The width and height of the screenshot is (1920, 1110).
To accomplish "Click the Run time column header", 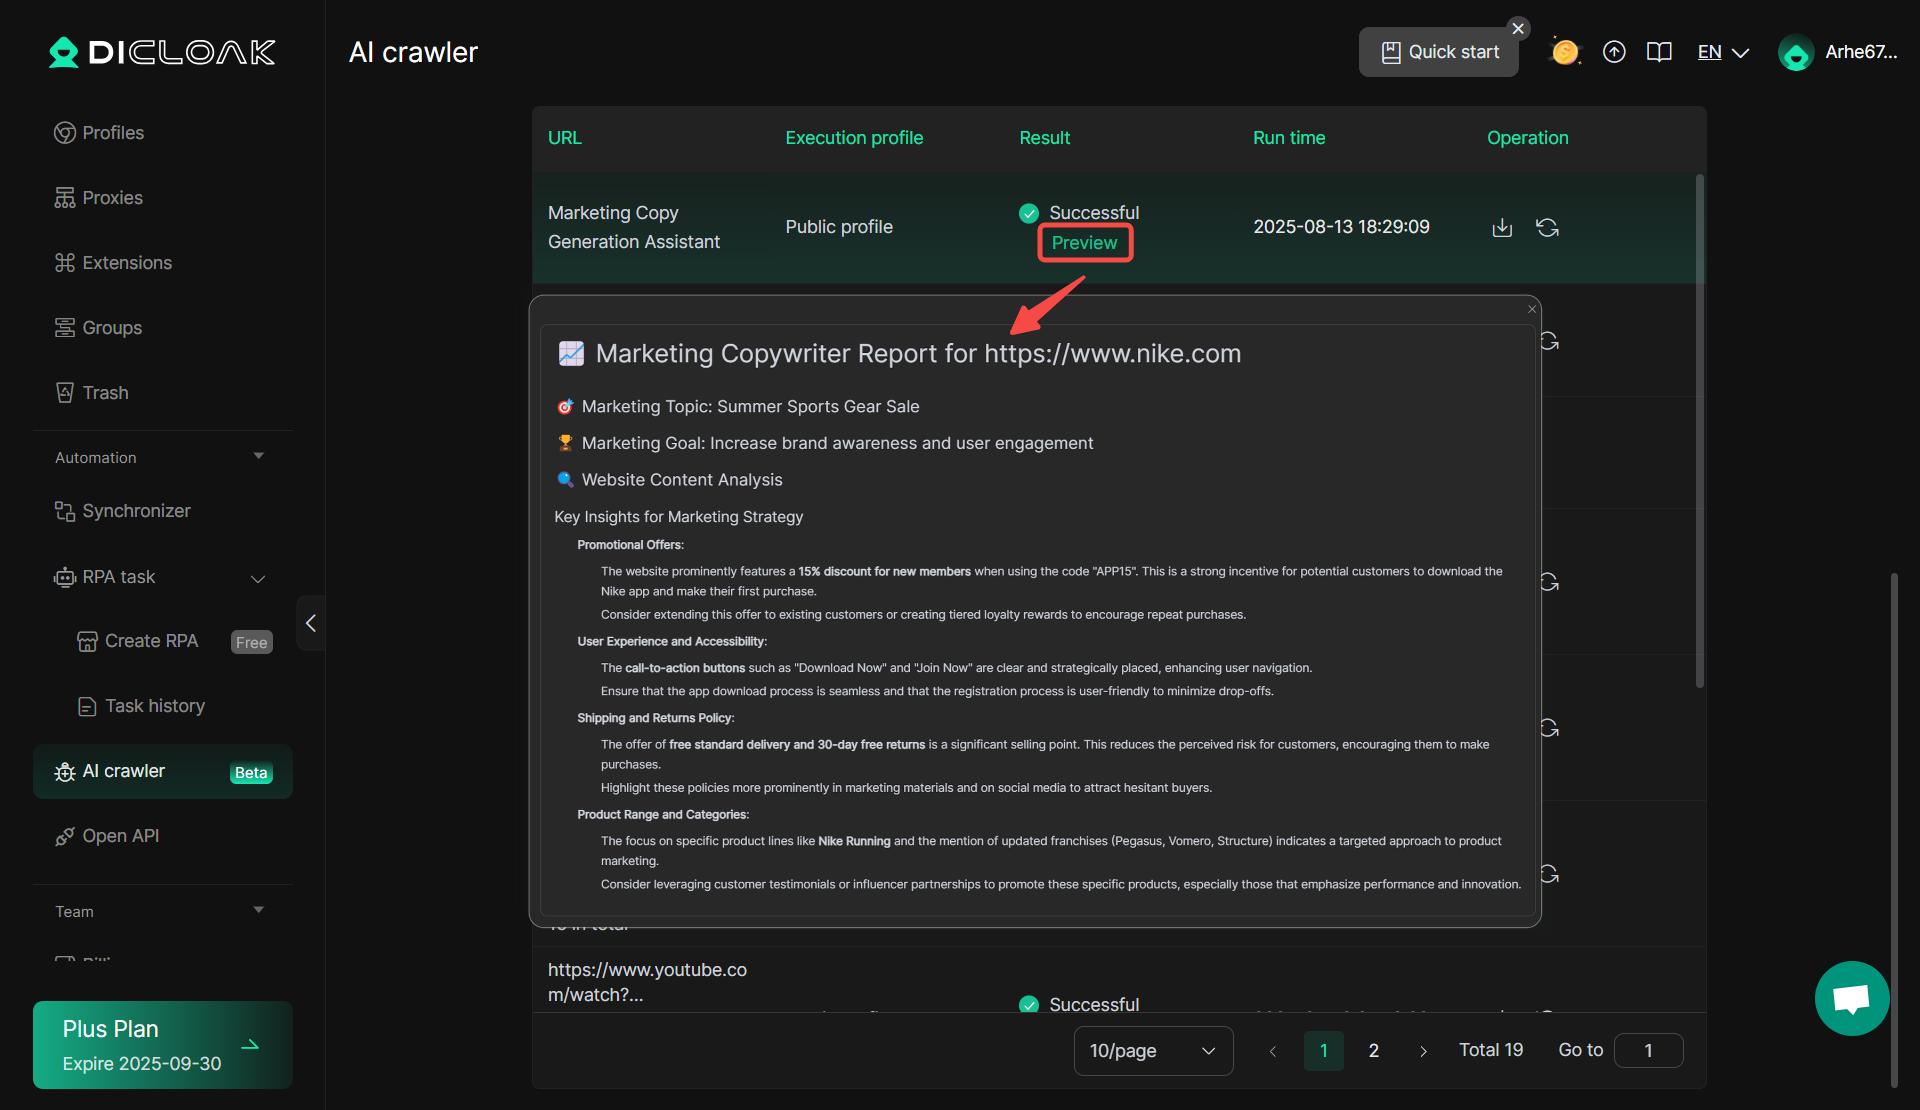I will 1289,138.
